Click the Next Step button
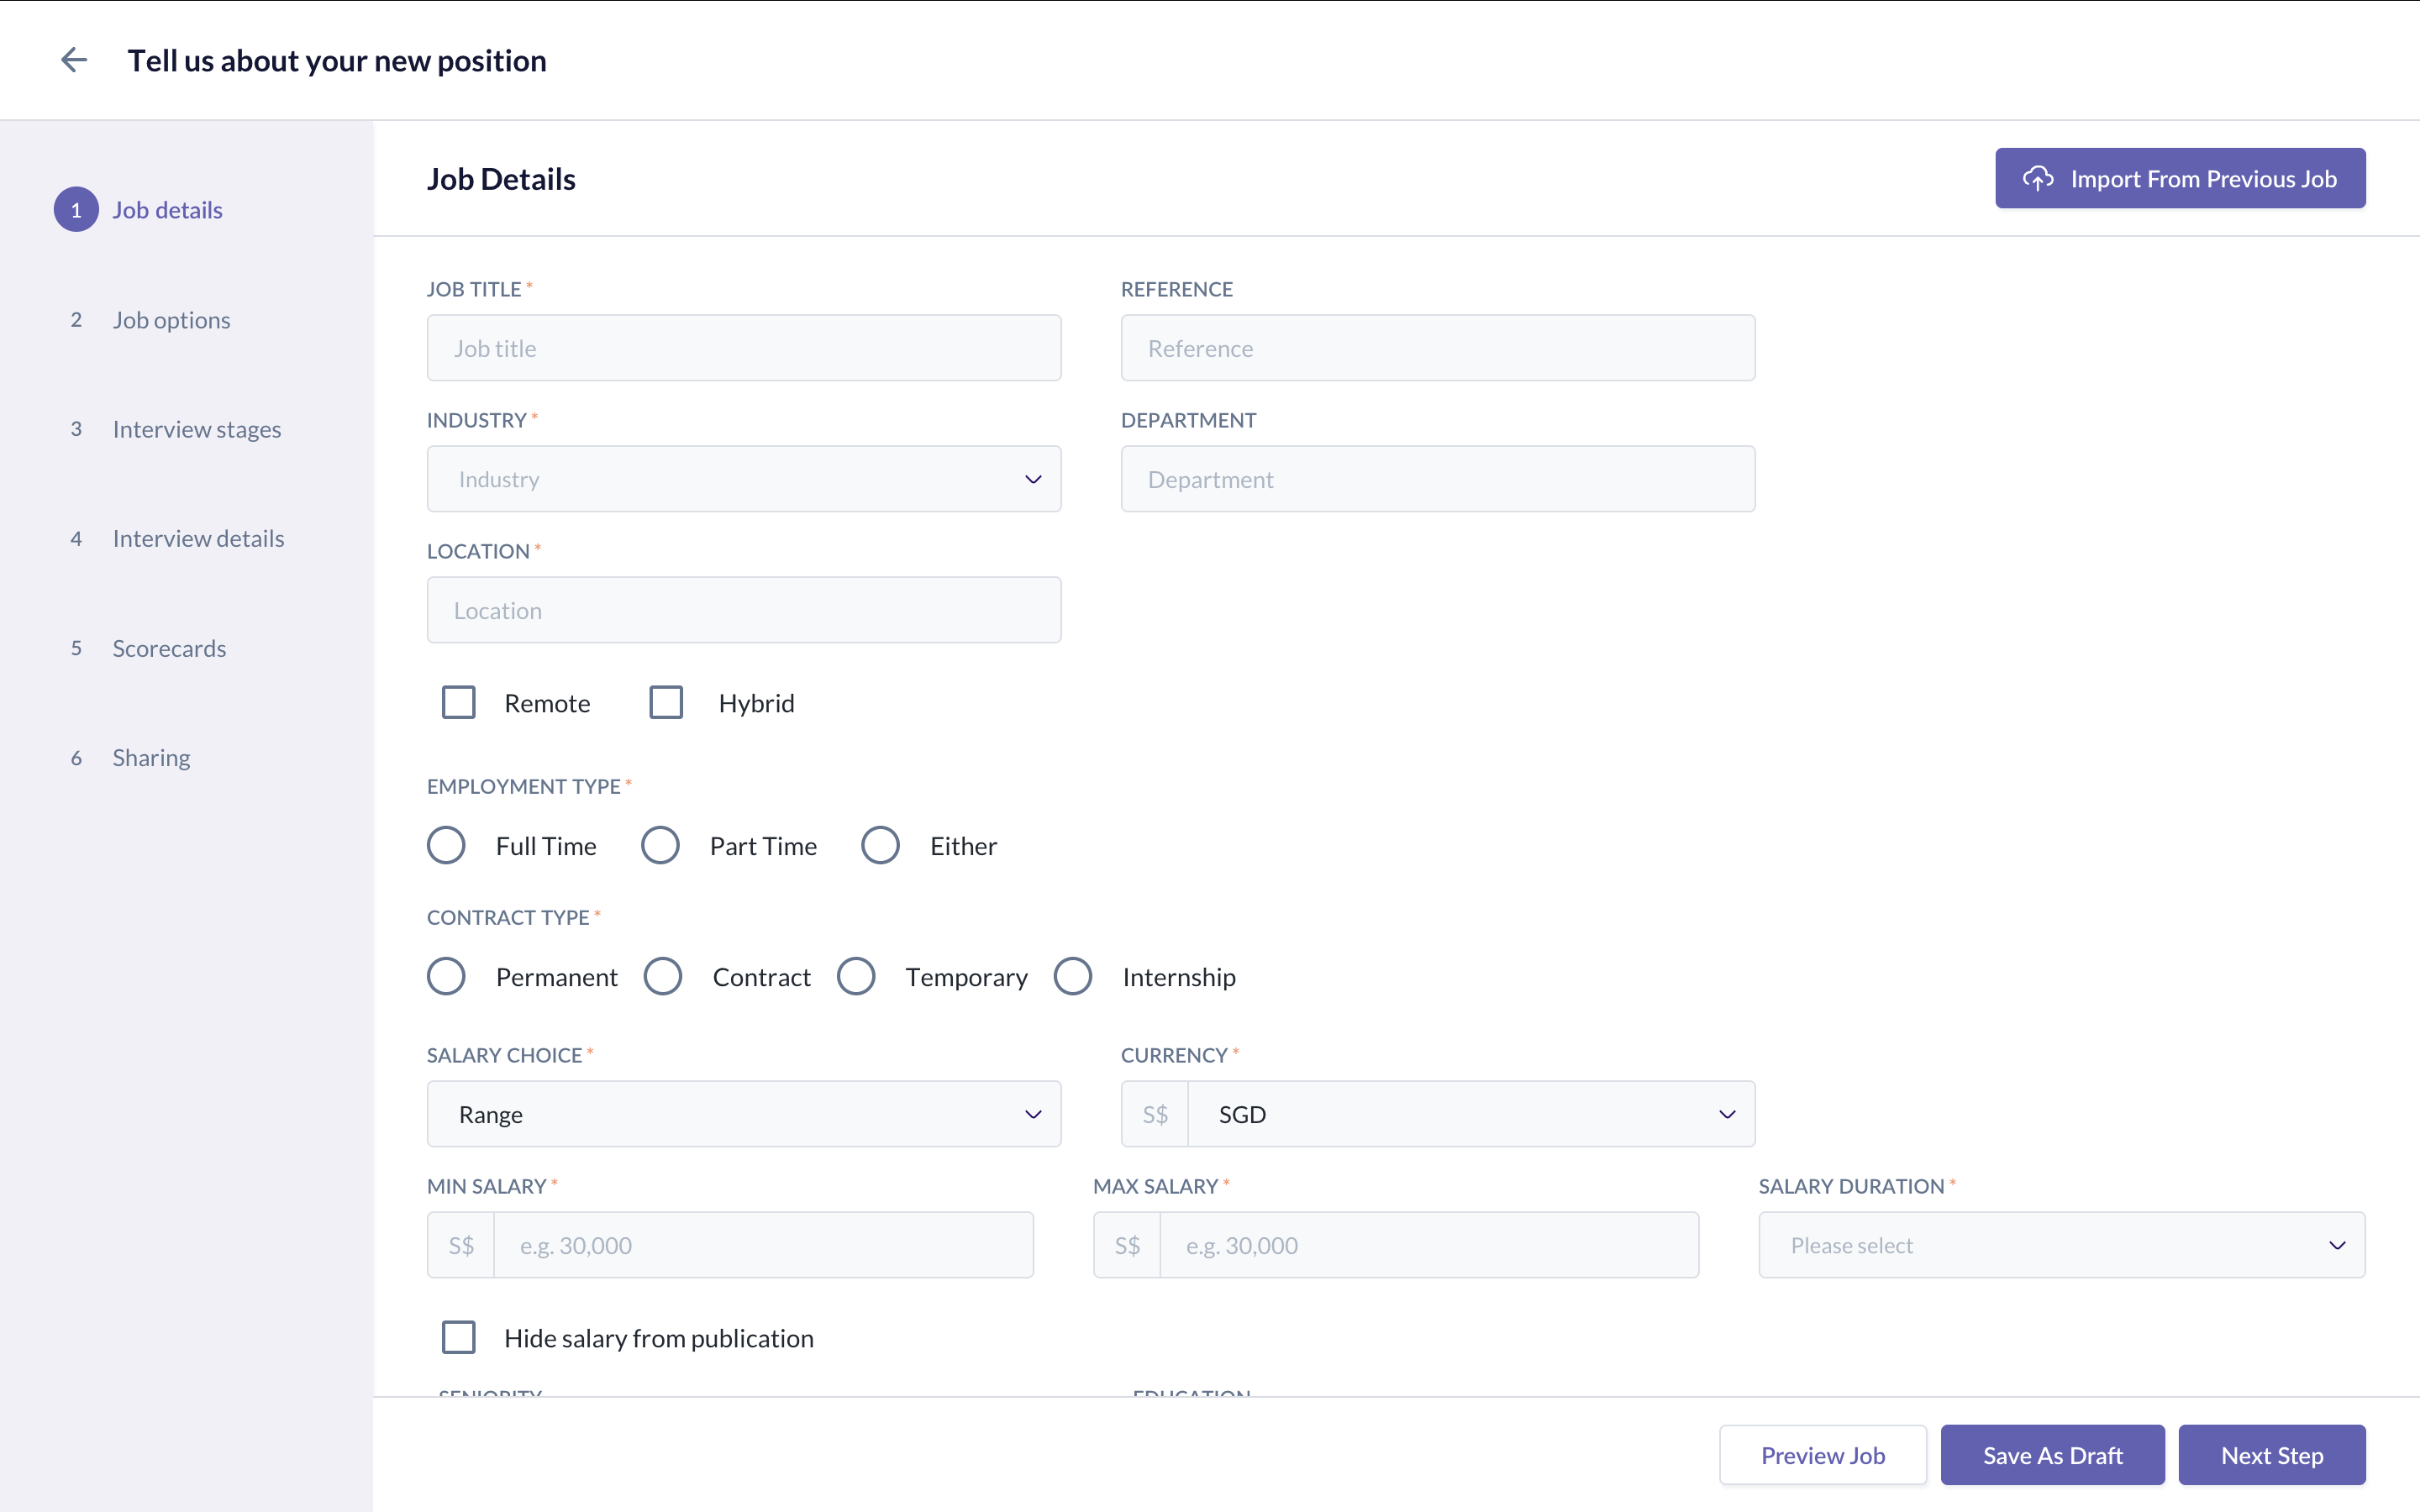This screenshot has width=2420, height=1512. 2271,1455
